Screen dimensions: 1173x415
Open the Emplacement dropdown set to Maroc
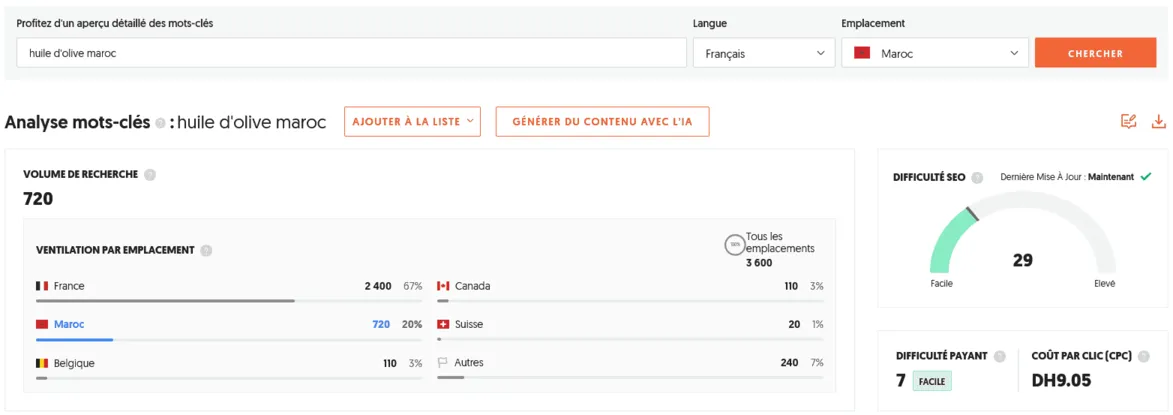coord(935,53)
